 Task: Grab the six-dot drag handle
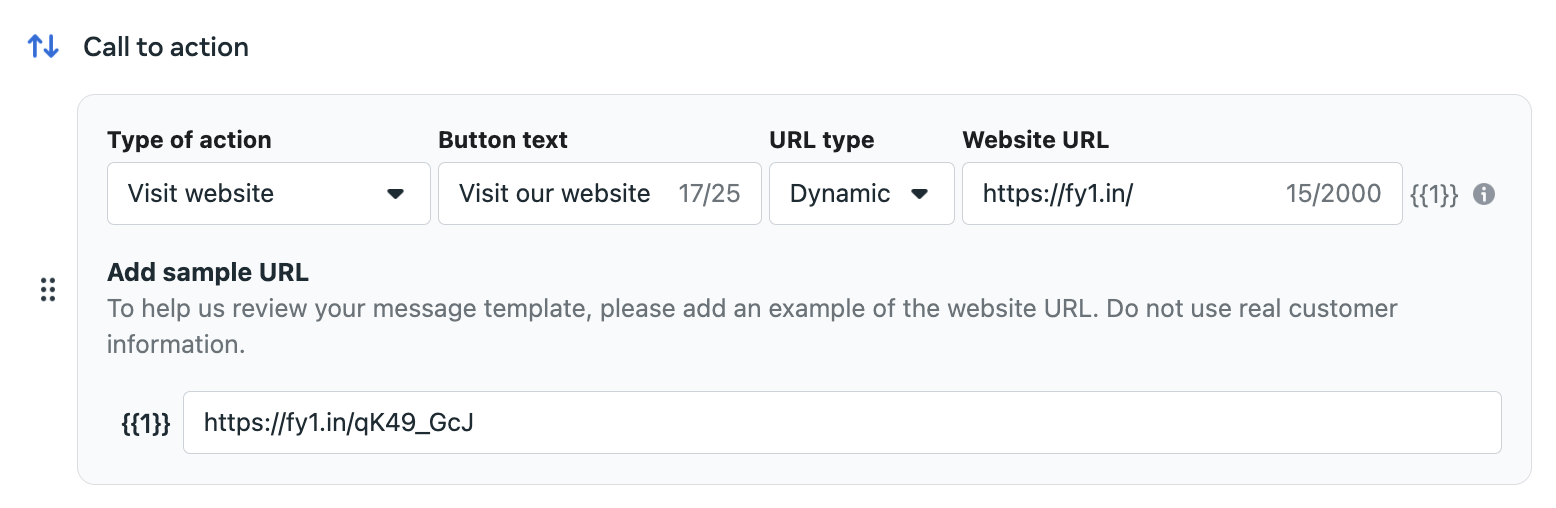(48, 290)
